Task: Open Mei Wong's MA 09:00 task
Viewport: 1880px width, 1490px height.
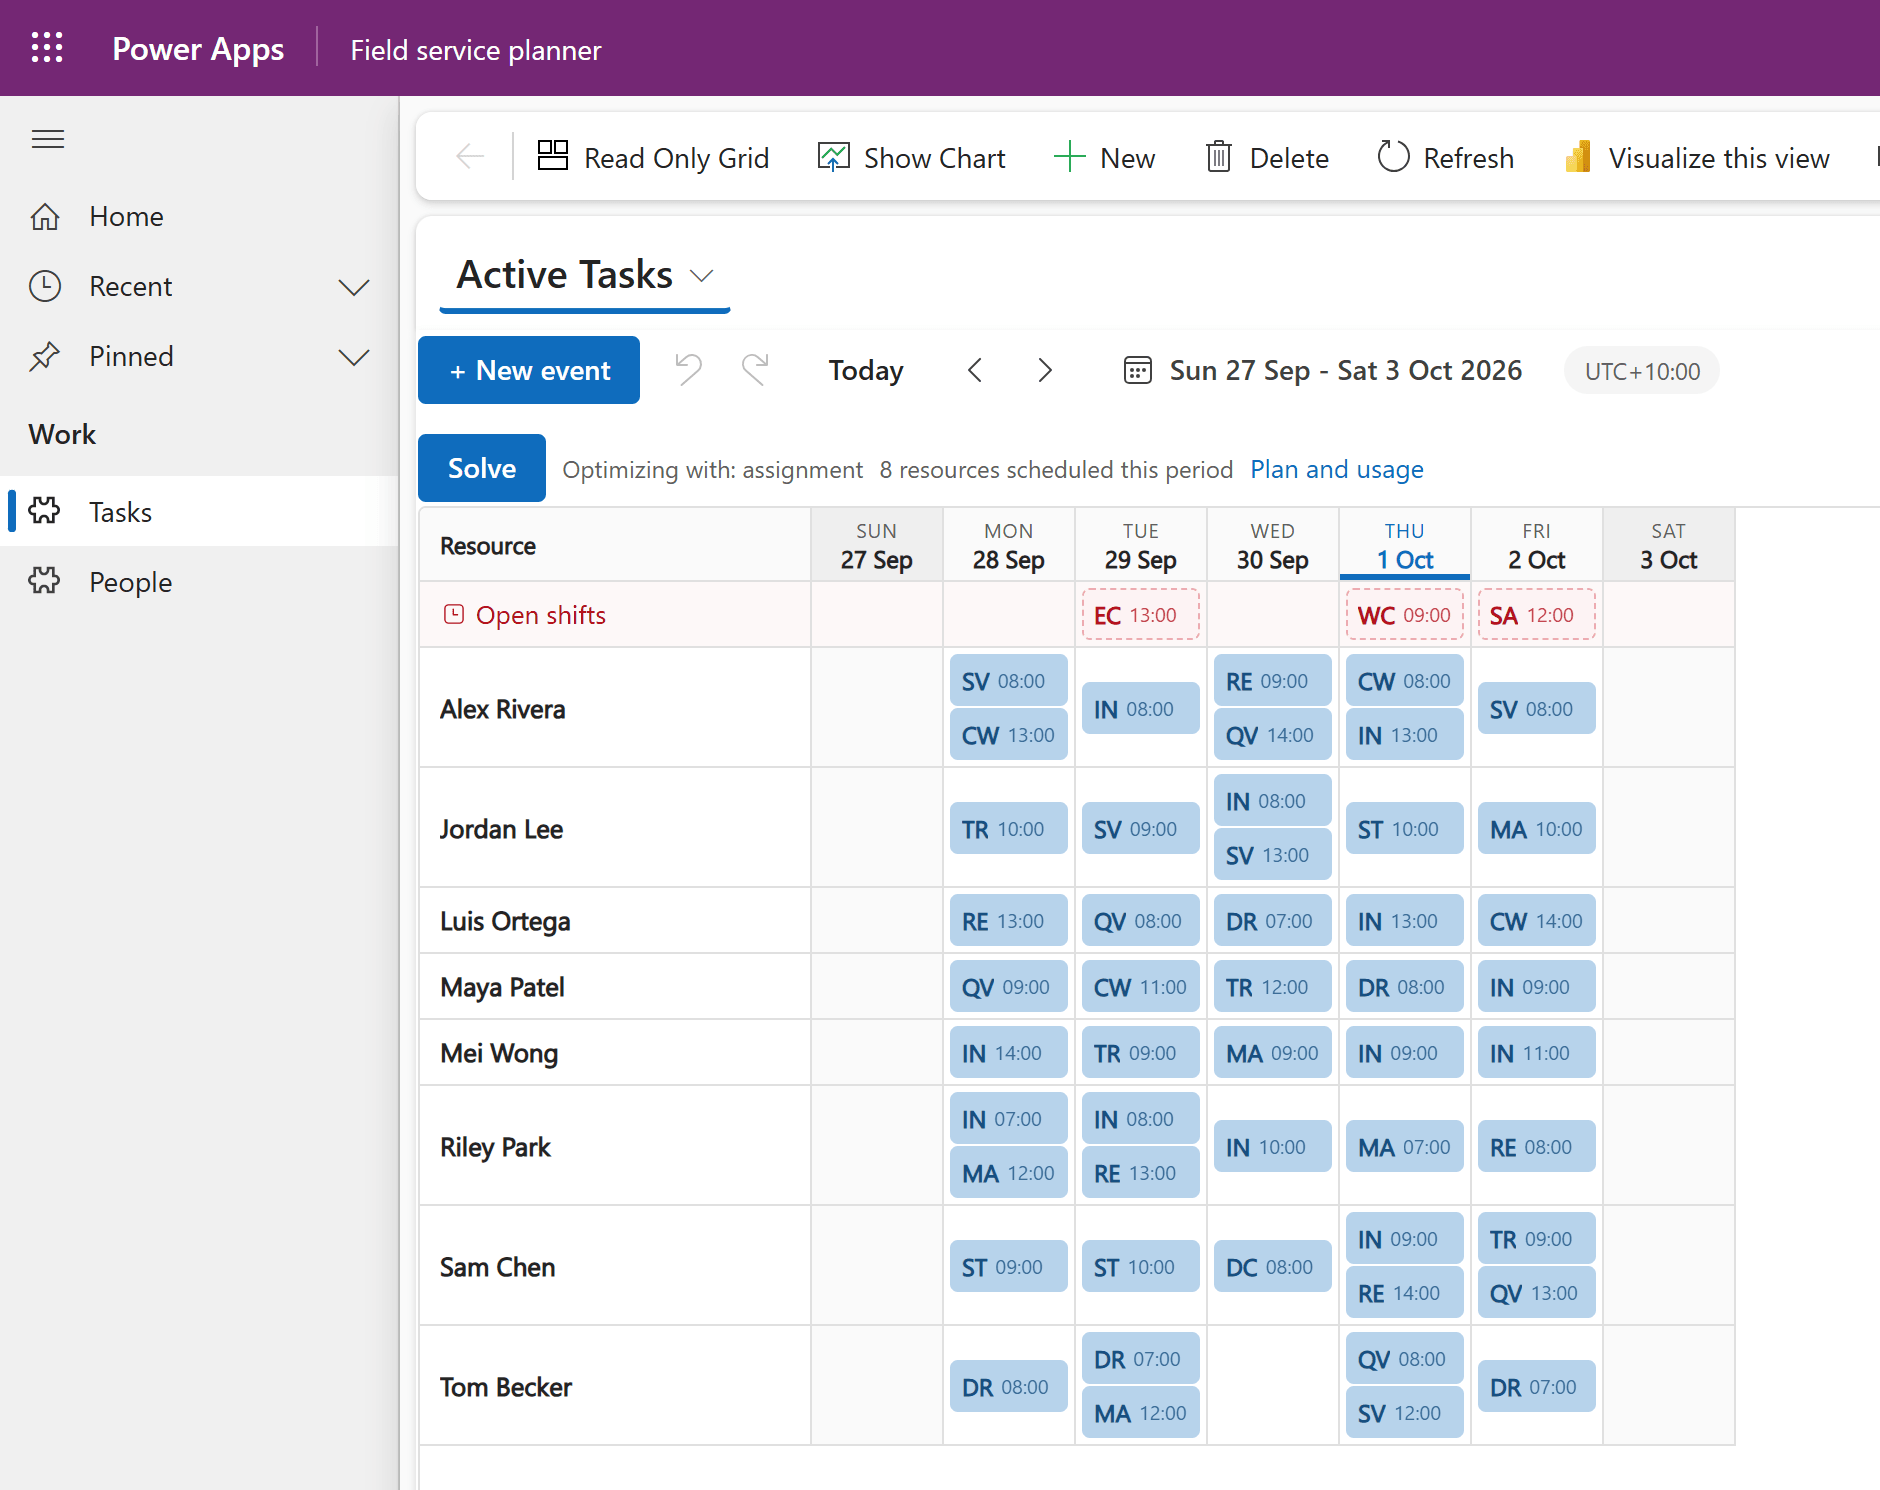Action: point(1272,1053)
